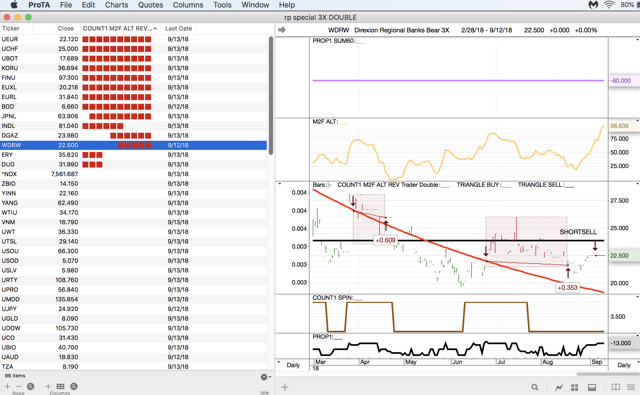
Task: Add a row with the Rows plus icon
Action: click(x=7, y=386)
